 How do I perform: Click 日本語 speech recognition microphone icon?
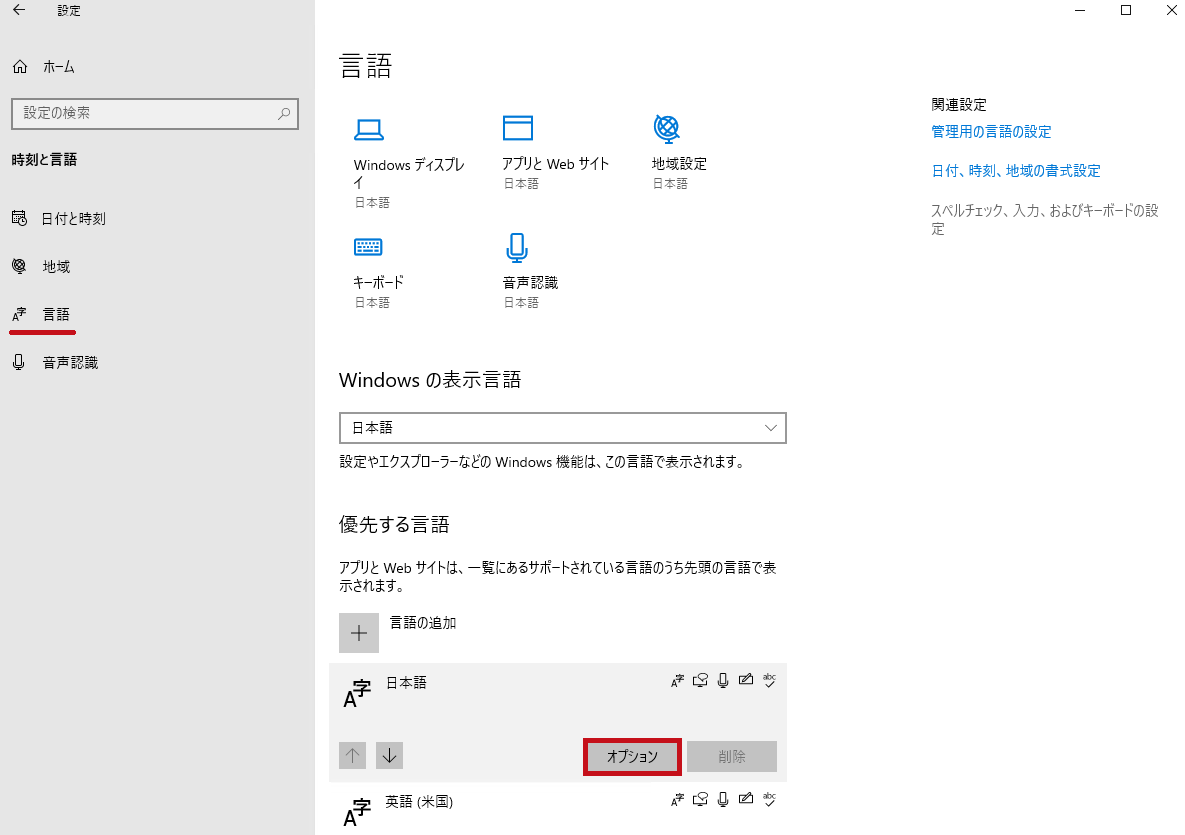pos(723,680)
